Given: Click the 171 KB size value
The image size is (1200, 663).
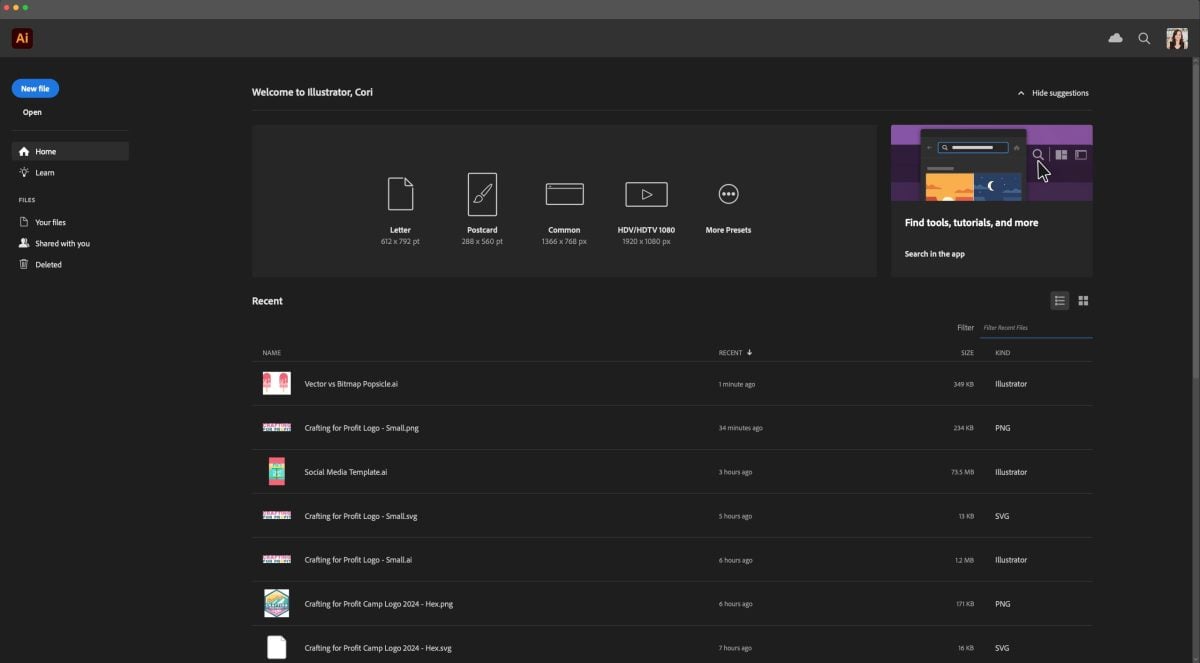Looking at the screenshot, I should pyautogui.click(x=964, y=604).
